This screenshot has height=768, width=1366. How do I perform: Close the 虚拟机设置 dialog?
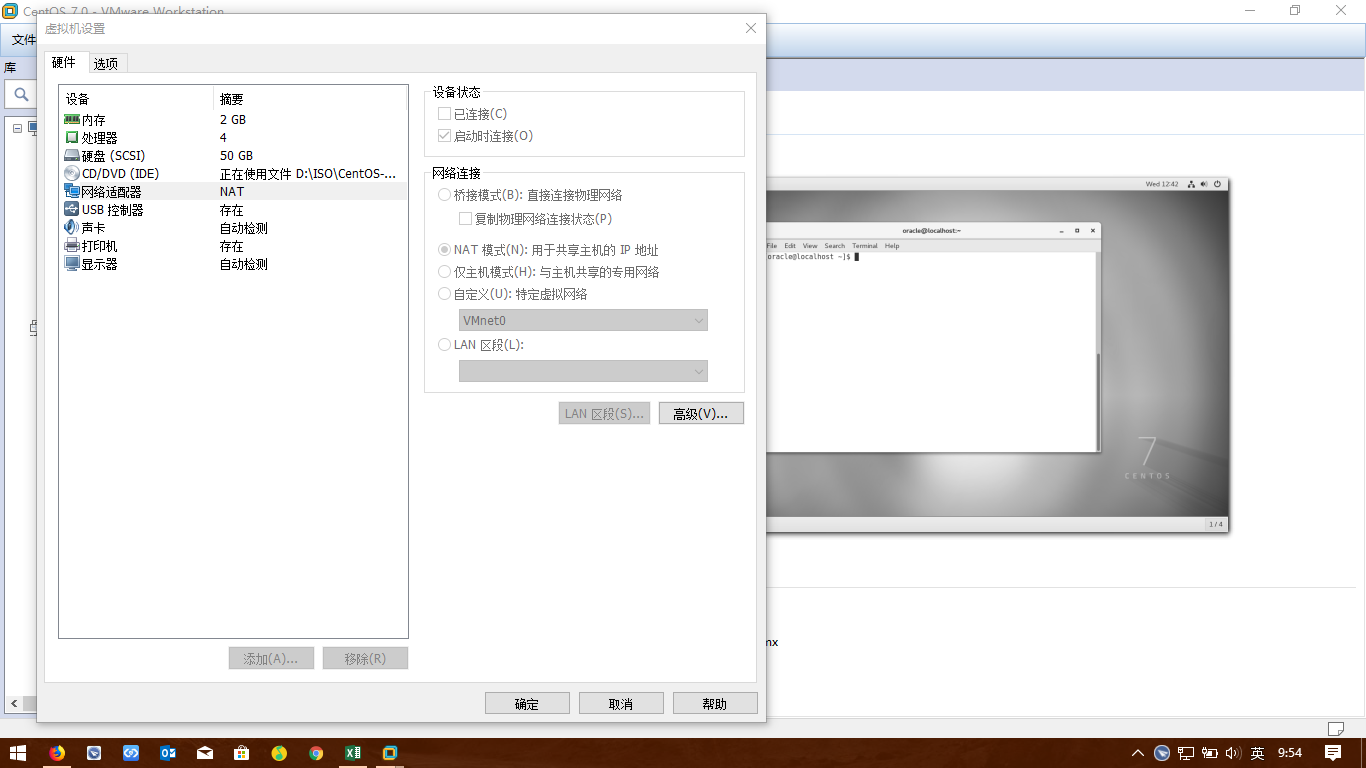pyautogui.click(x=751, y=28)
